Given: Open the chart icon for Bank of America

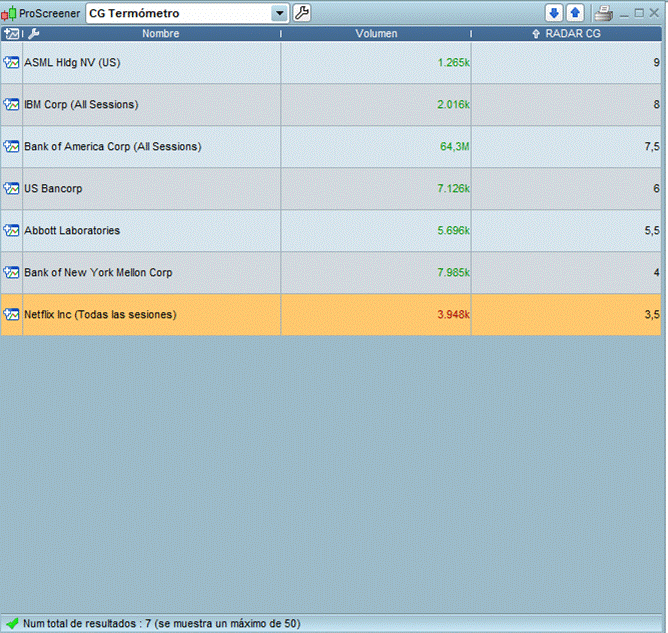Looking at the screenshot, I should click(x=11, y=146).
